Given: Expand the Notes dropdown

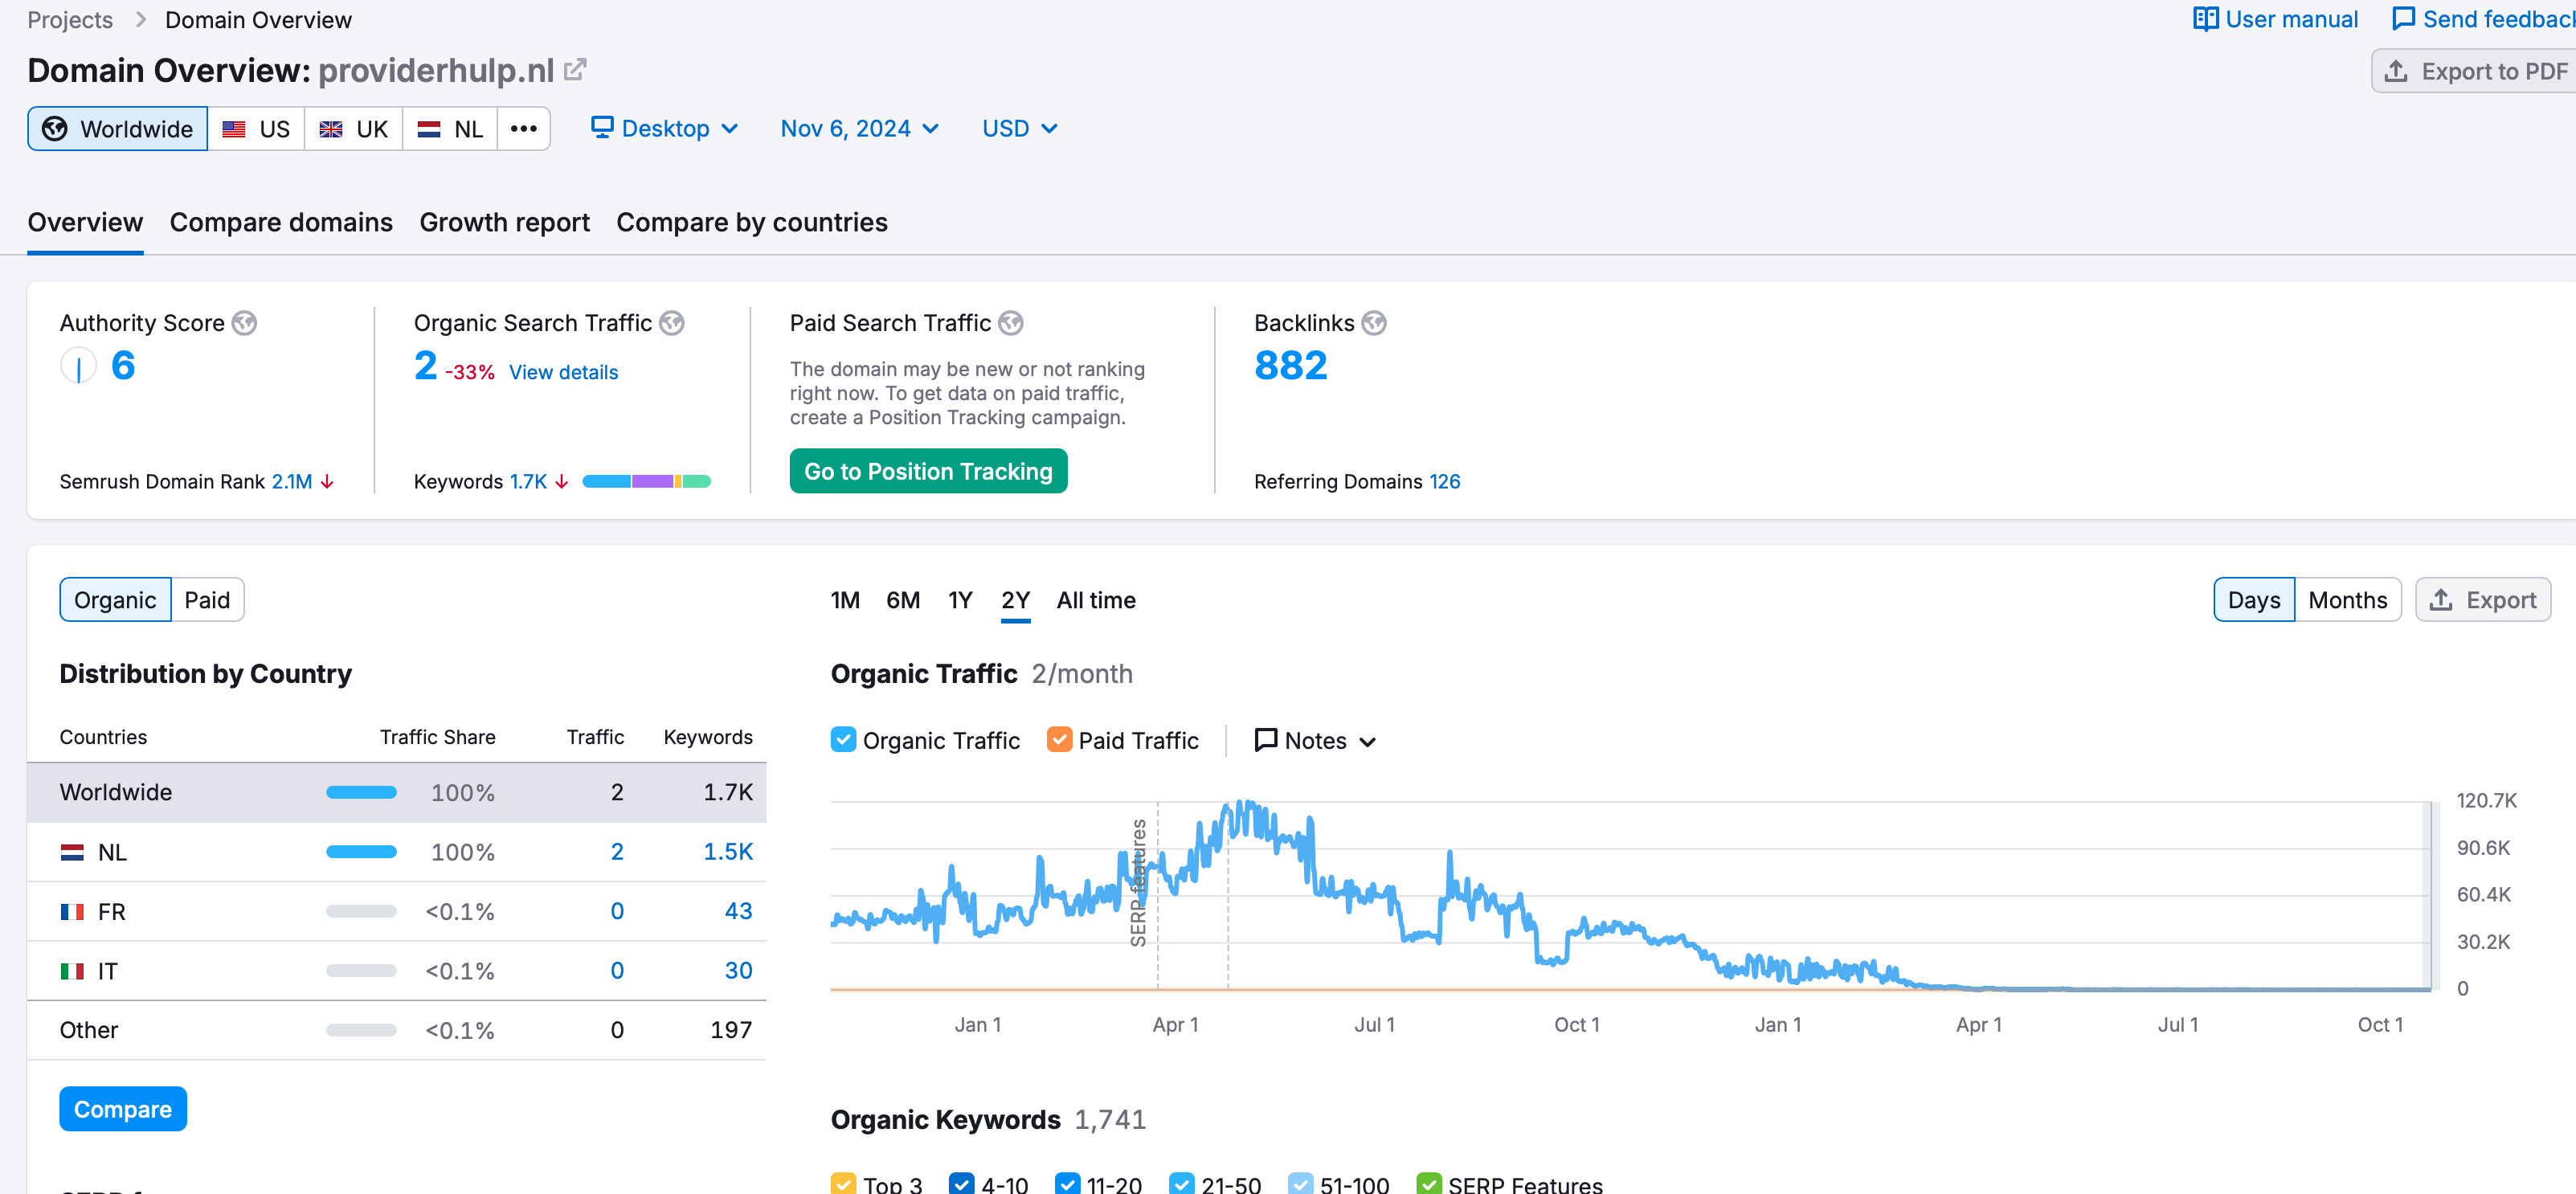Looking at the screenshot, I should pyautogui.click(x=1316, y=741).
